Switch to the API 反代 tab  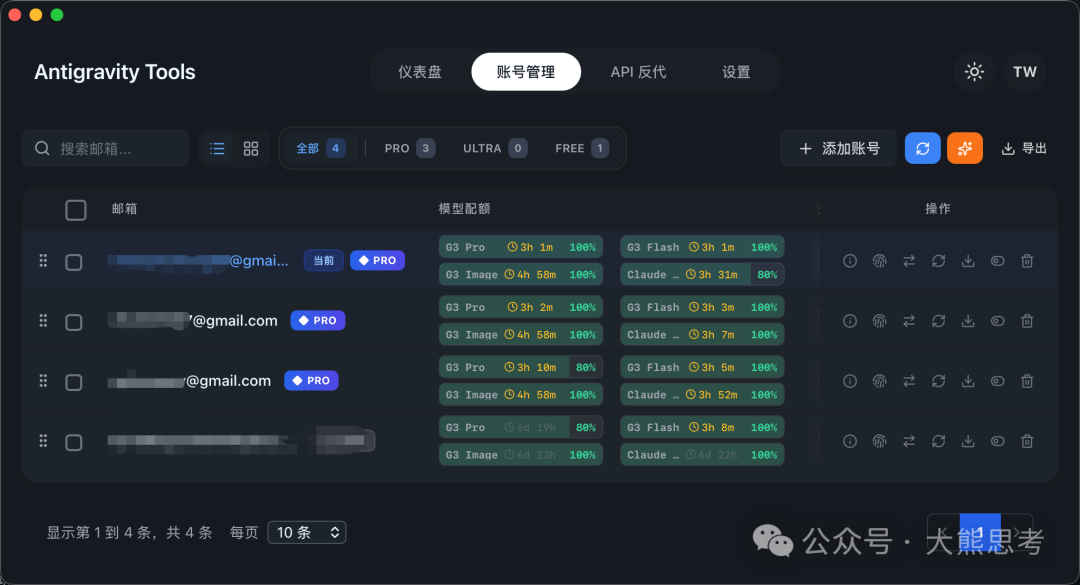click(x=638, y=71)
